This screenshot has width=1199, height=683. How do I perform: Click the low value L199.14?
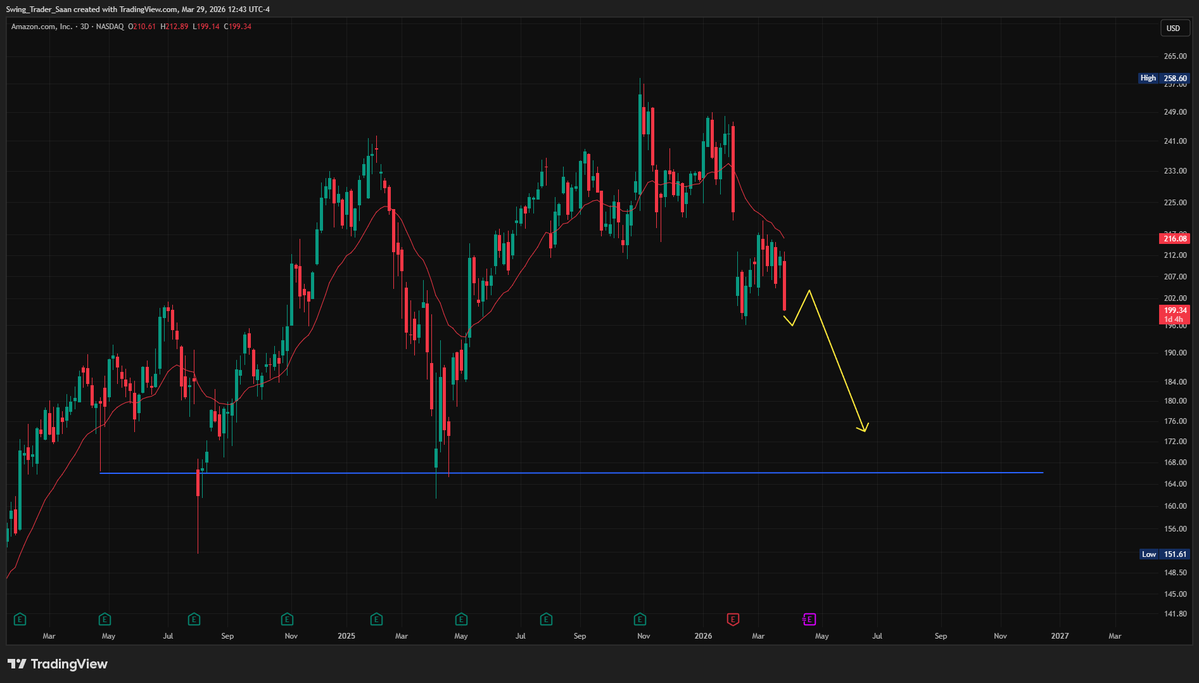pos(206,27)
